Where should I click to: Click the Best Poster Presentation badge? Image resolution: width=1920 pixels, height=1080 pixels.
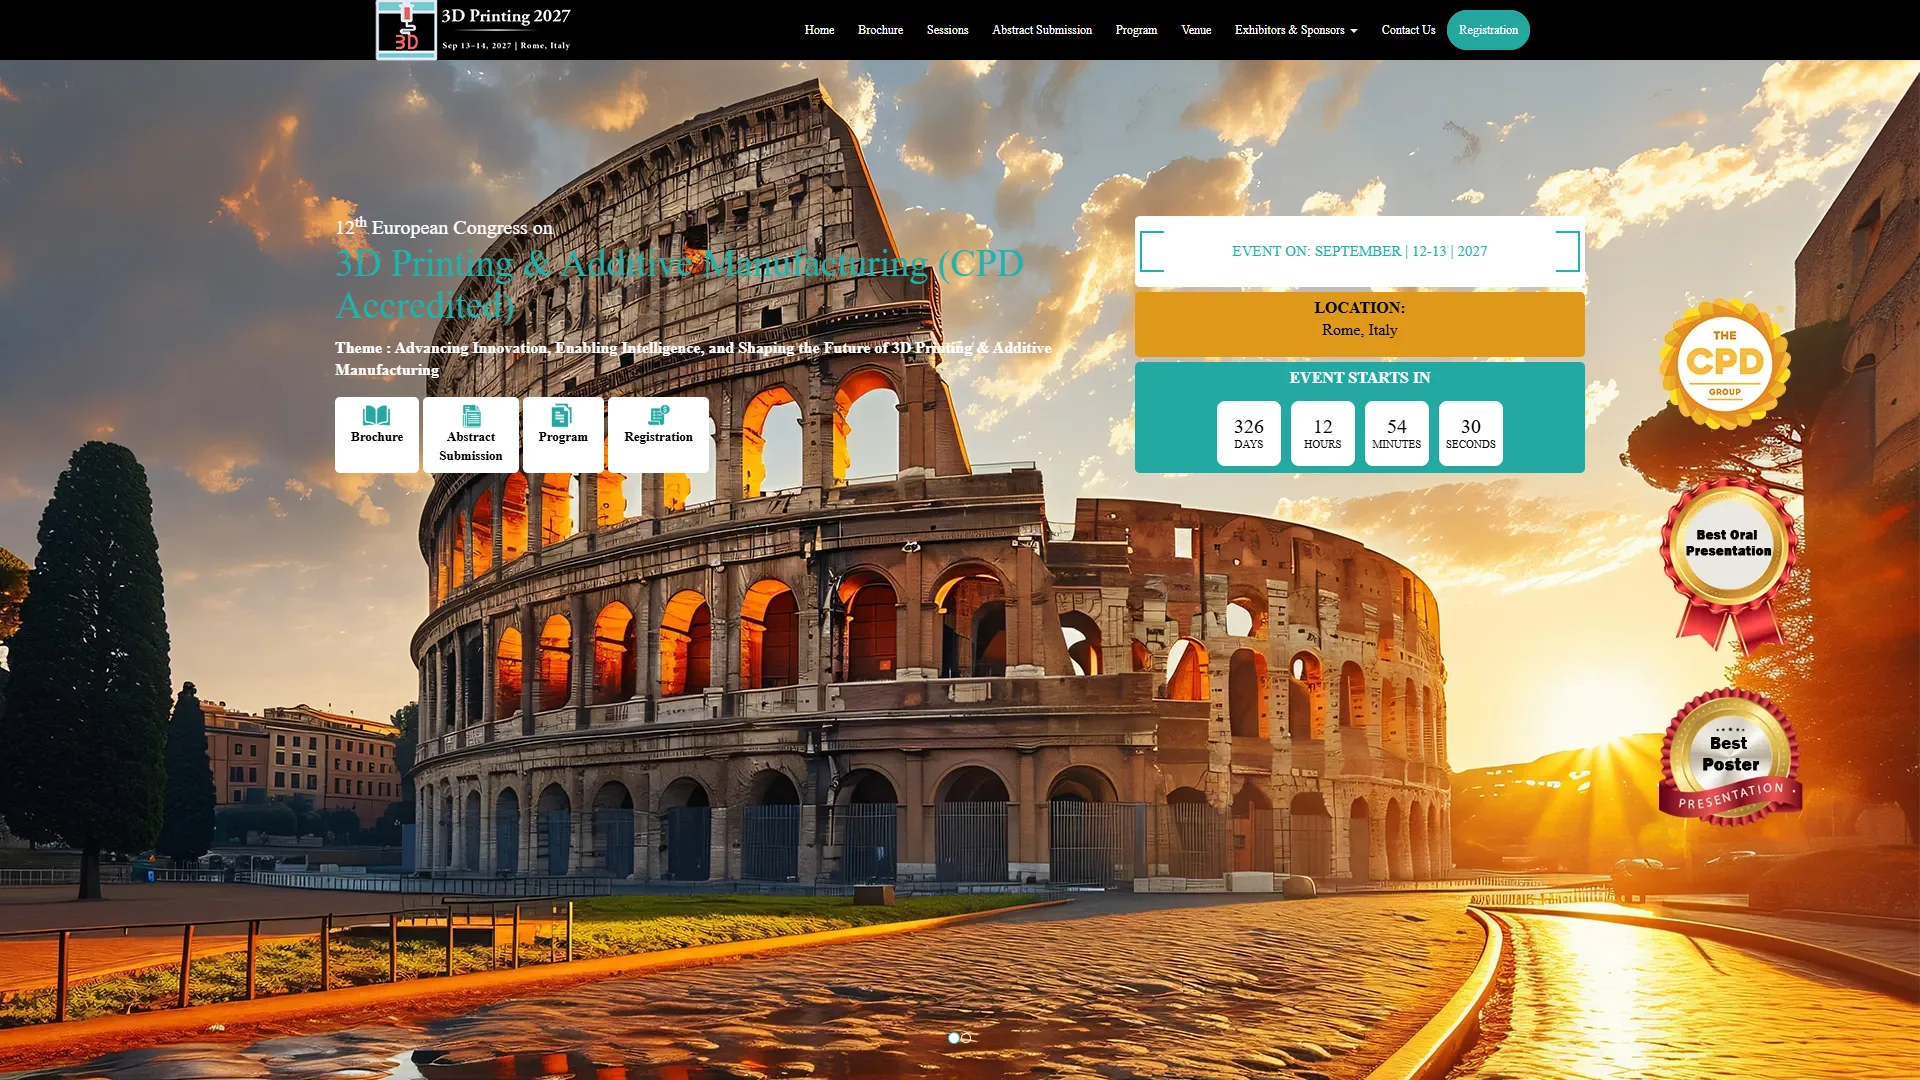(1730, 757)
